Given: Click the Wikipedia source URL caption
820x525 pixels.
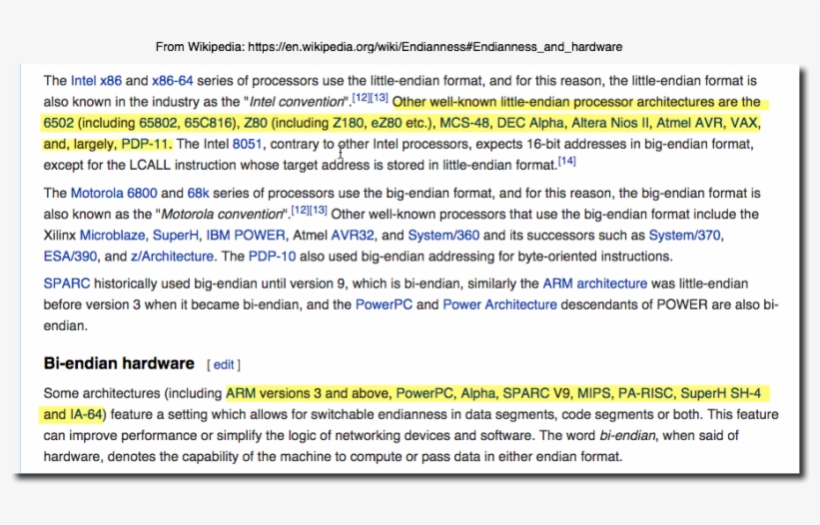Looking at the screenshot, I should coord(389,47).
